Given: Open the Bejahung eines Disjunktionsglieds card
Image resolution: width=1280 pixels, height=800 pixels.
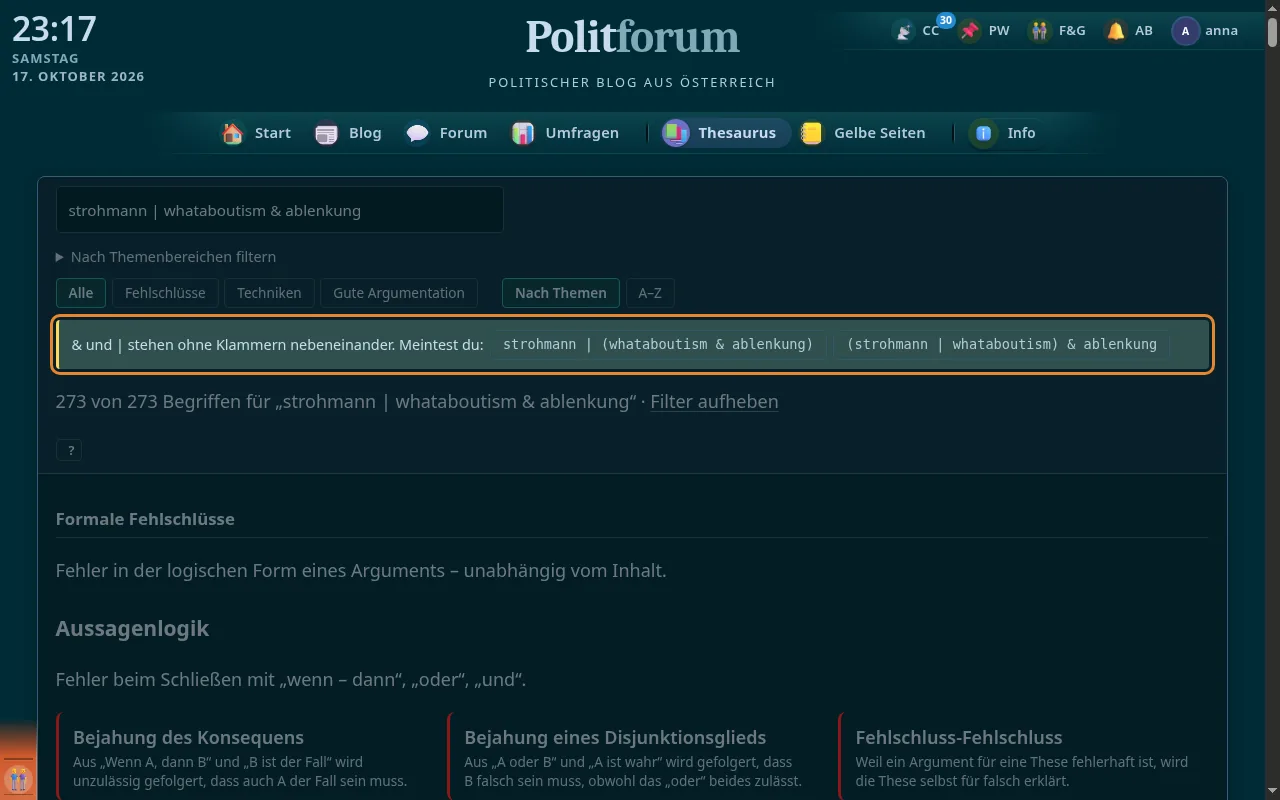Looking at the screenshot, I should [x=634, y=756].
